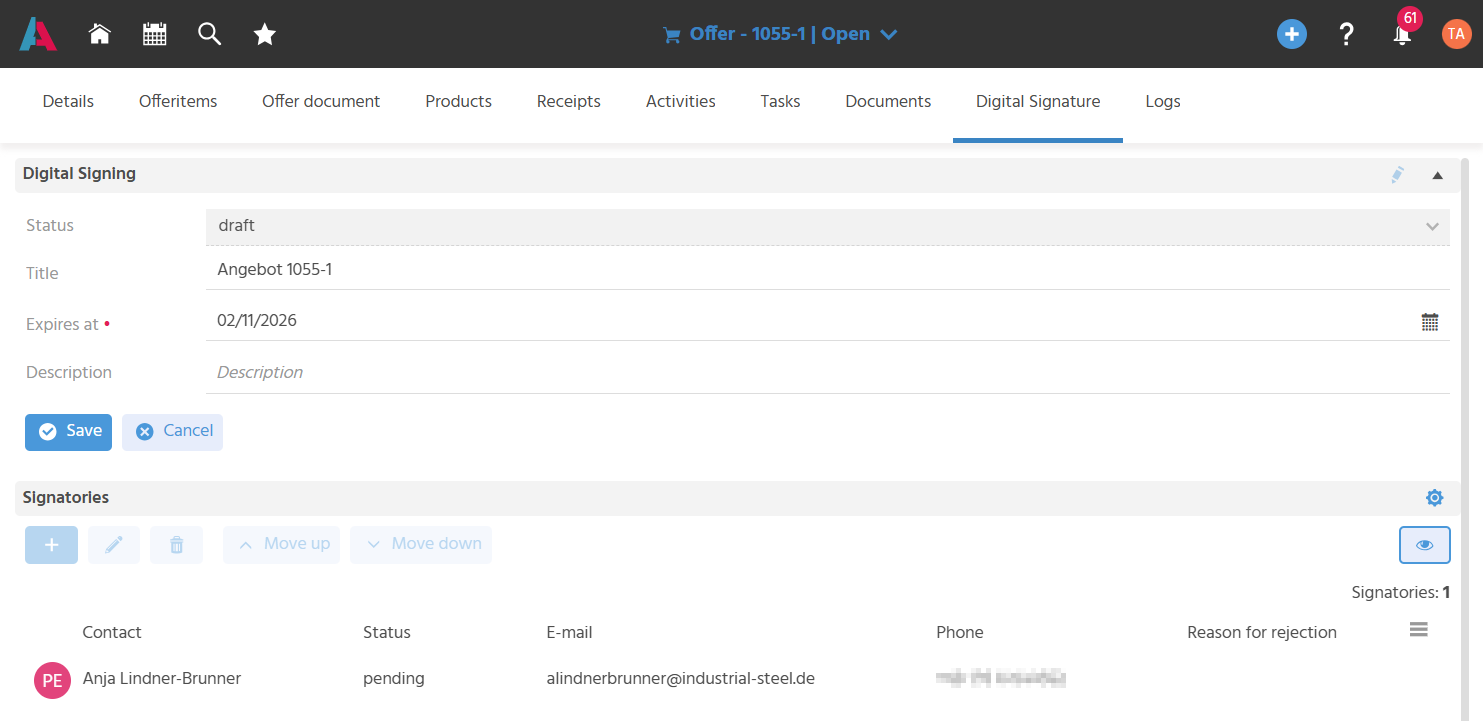Open notifications bell with 61 badge
The height and width of the screenshot is (721, 1483).
point(1403,33)
